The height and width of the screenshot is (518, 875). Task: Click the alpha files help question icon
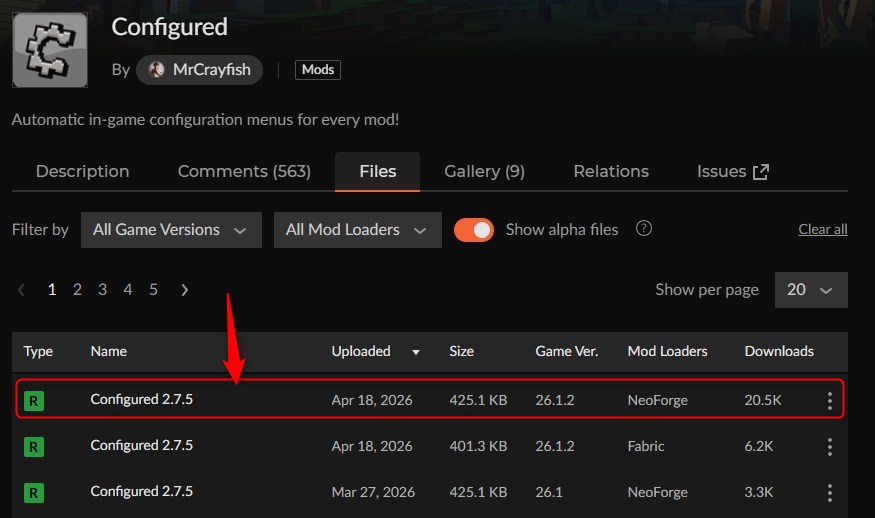coord(643,228)
